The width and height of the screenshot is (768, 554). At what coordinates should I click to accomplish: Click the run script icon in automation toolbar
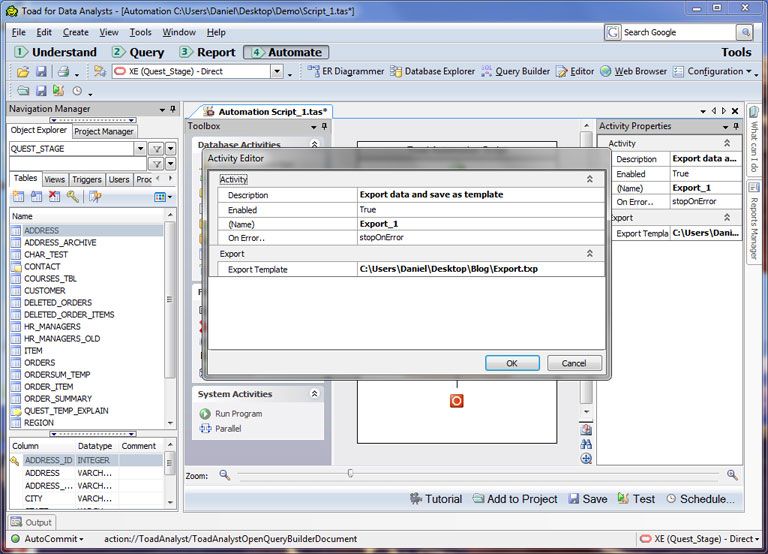[x=59, y=91]
